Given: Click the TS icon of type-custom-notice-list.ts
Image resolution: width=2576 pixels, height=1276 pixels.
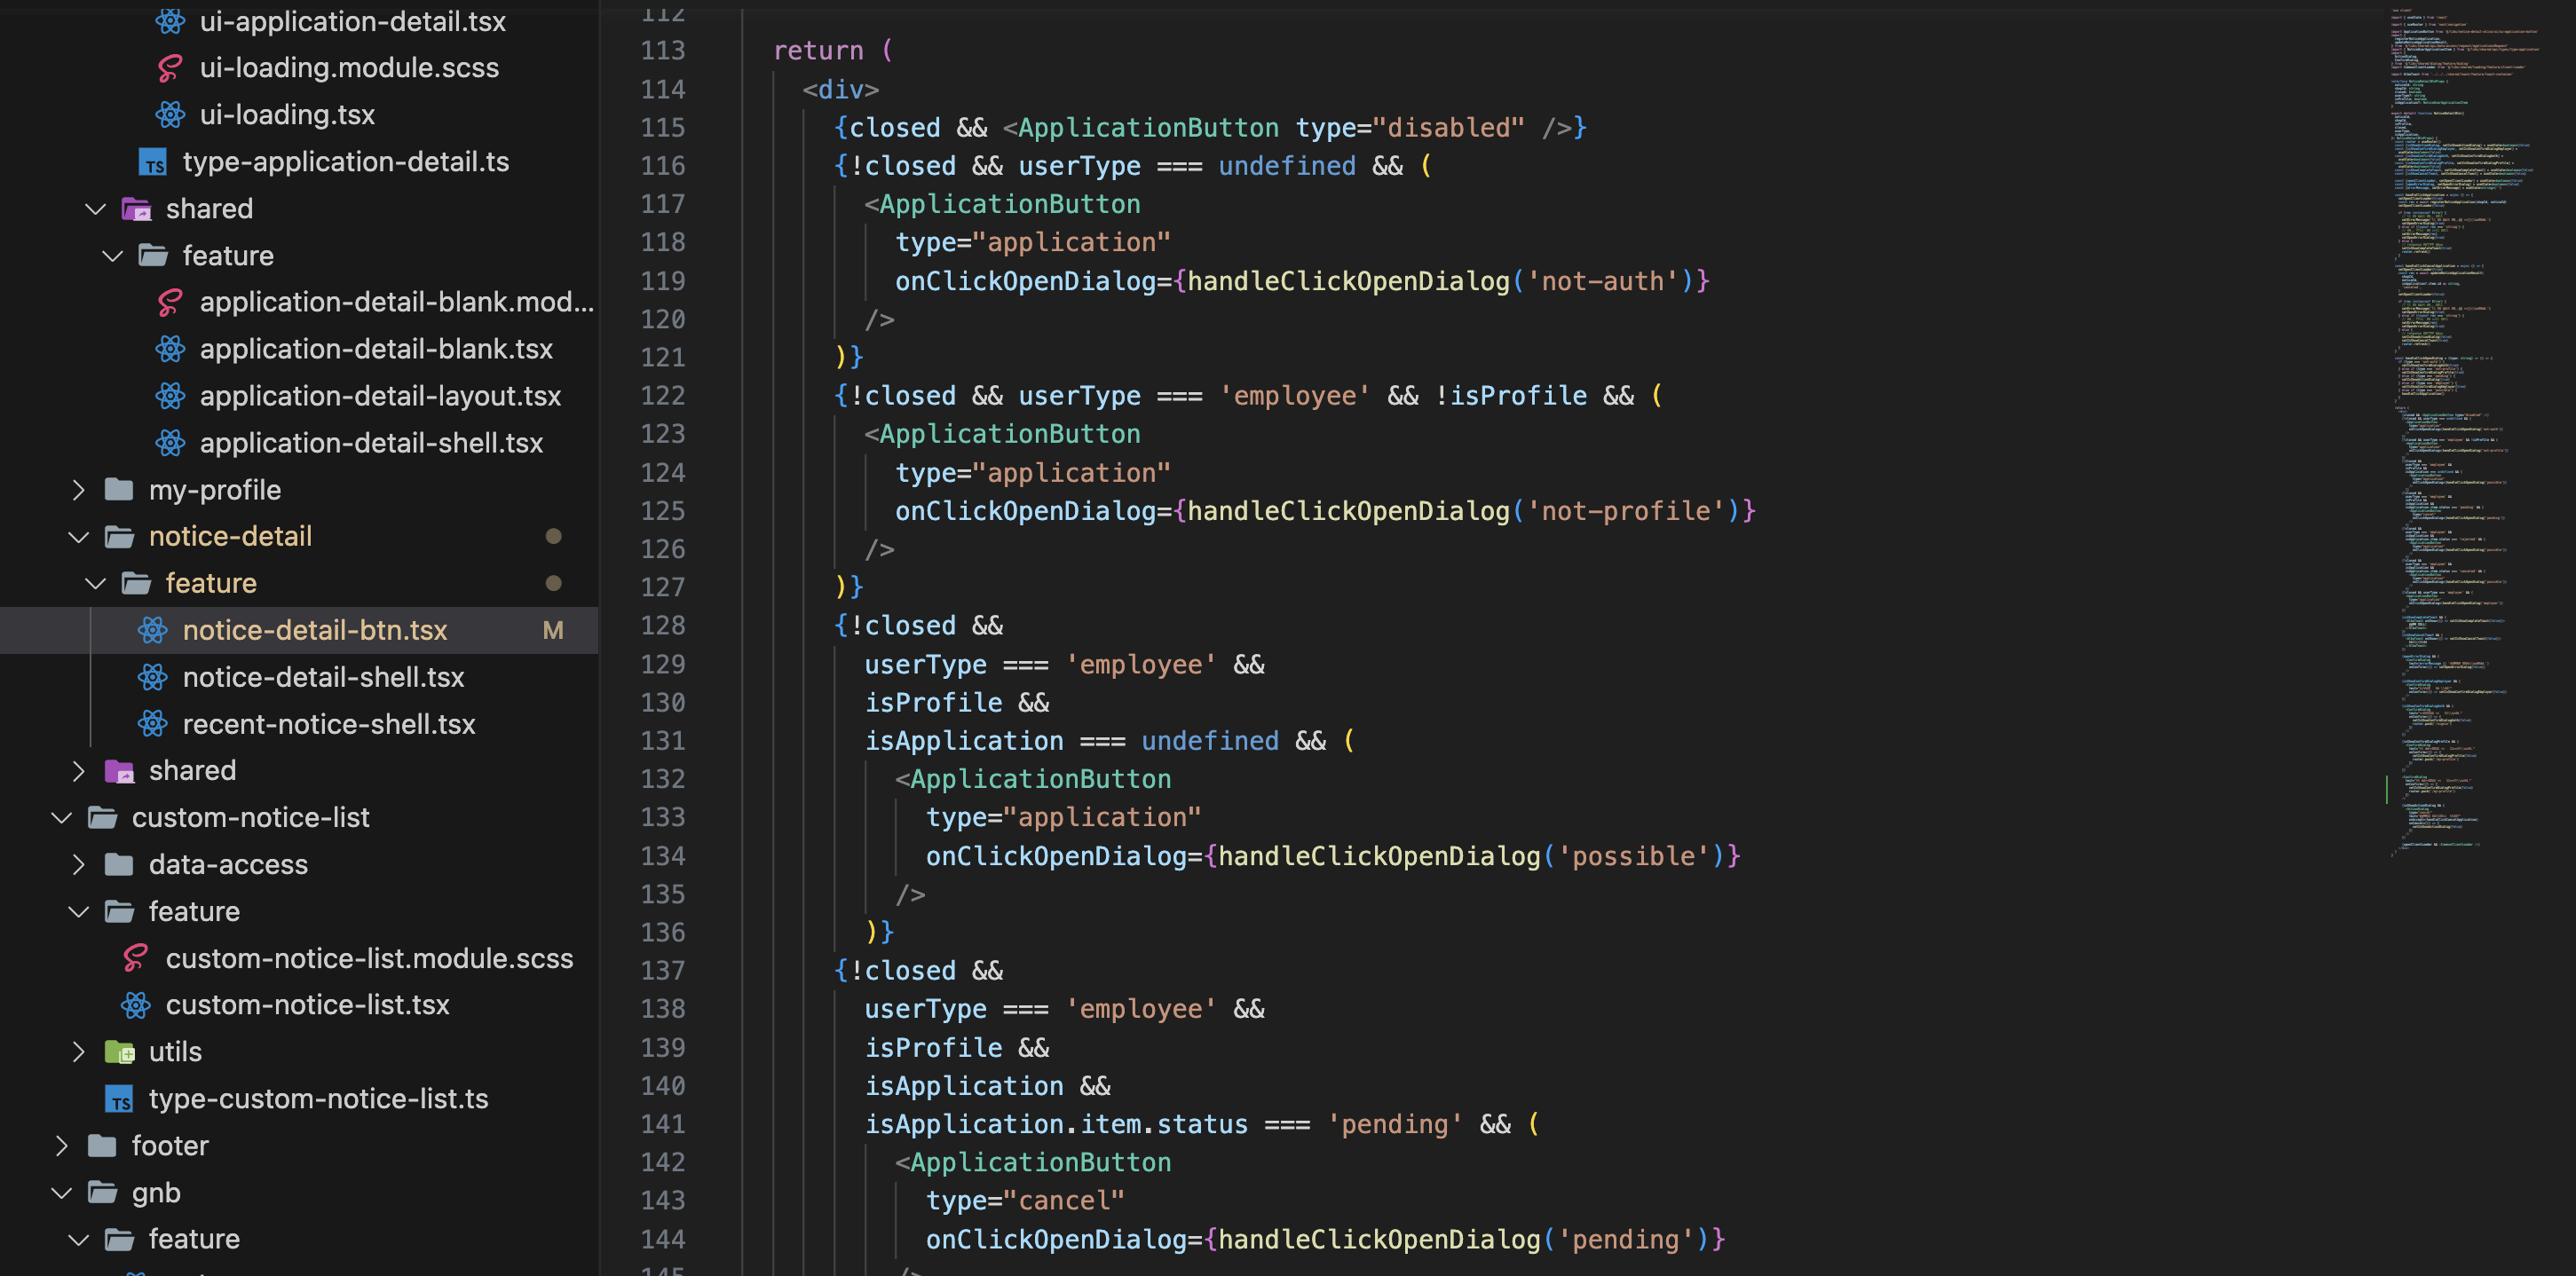Looking at the screenshot, I should 119,1099.
